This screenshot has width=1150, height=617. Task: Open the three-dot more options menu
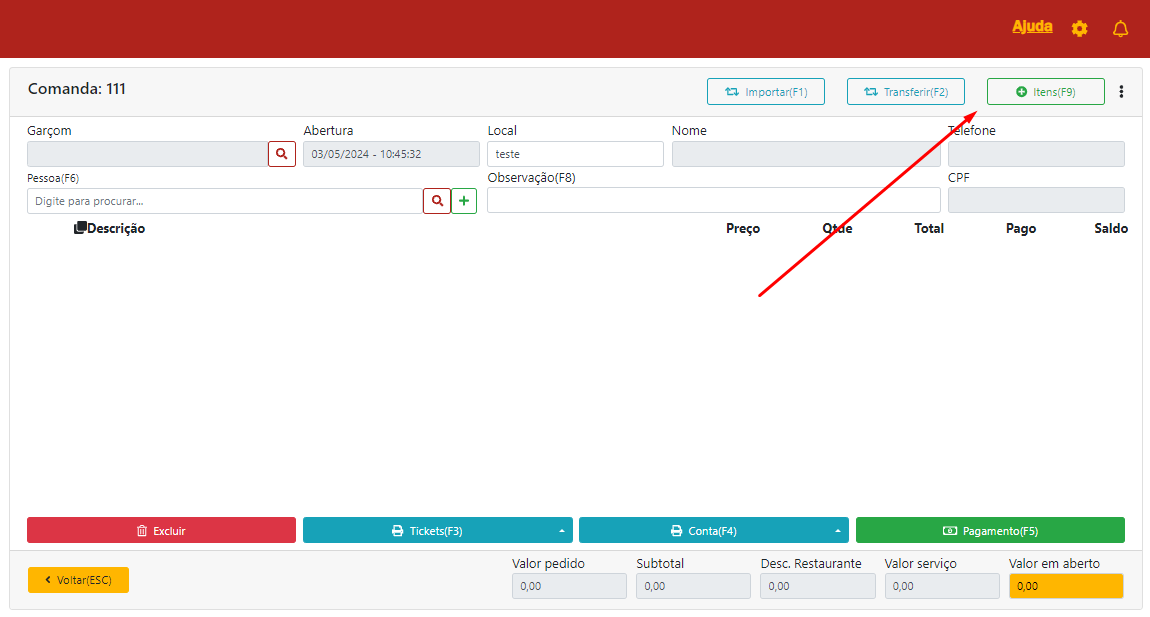1121,92
